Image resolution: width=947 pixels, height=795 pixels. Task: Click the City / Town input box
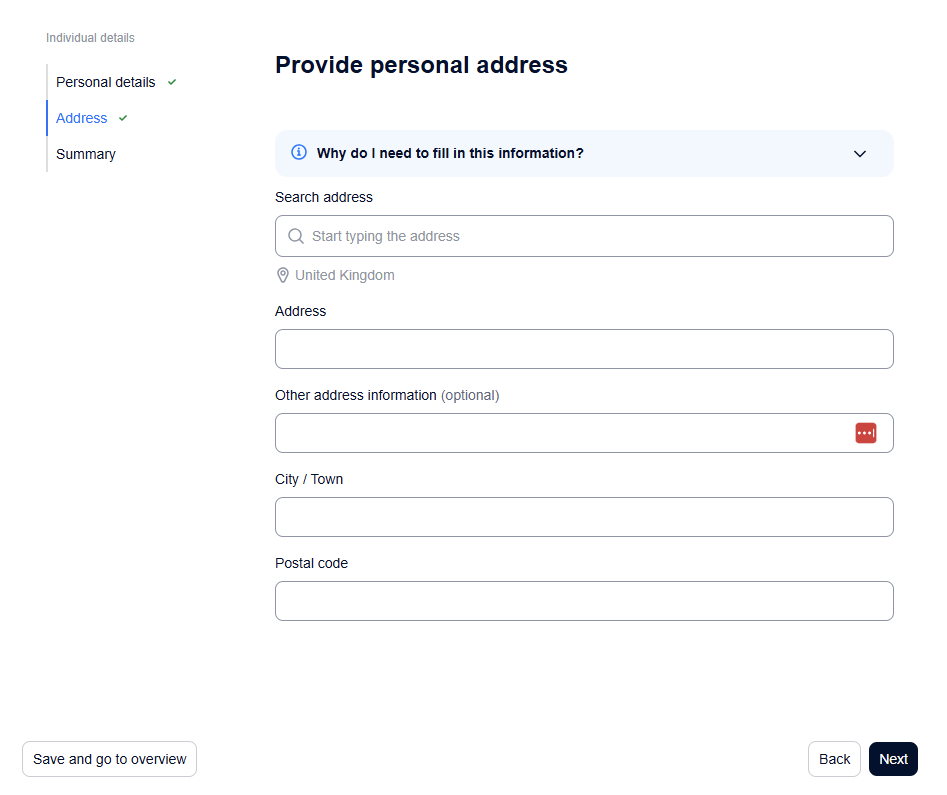point(584,517)
